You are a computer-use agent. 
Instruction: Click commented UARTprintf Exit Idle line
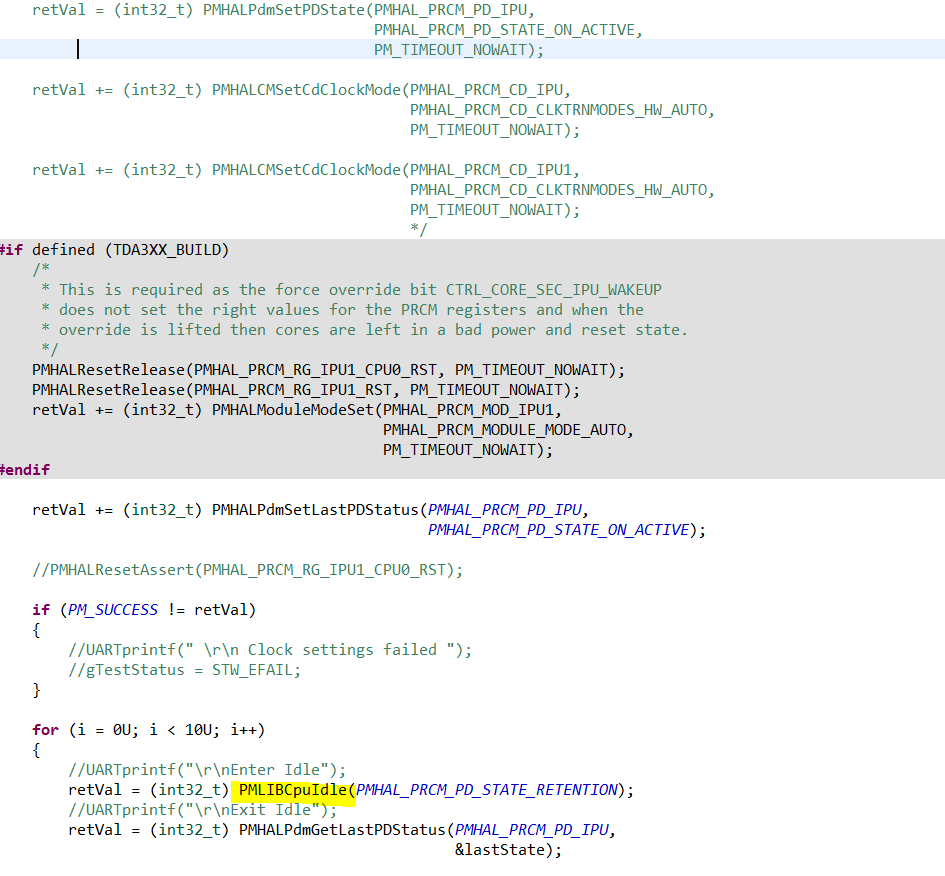point(202,810)
